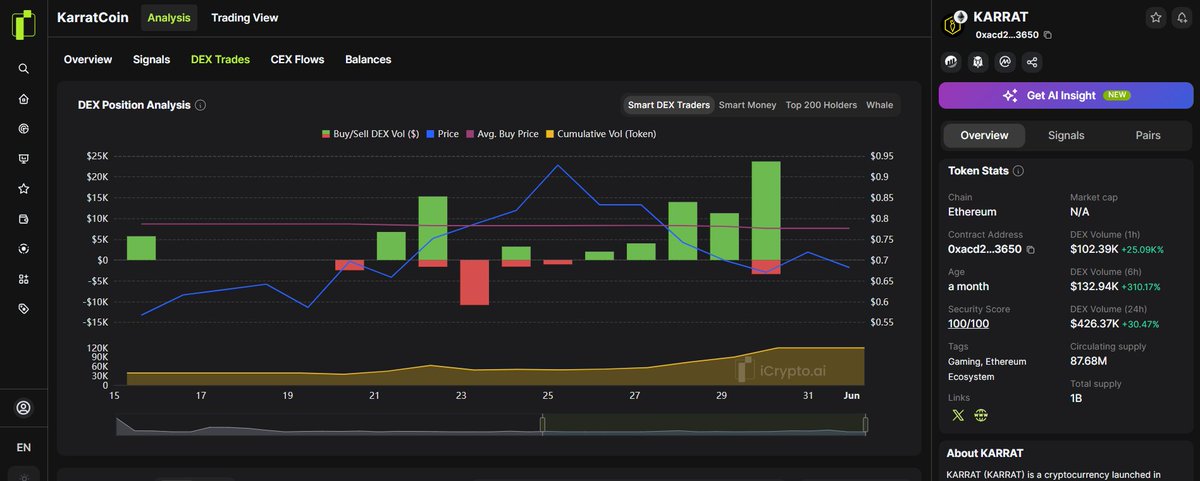Copy the 0xacd2...3650 address under KARRAT title
1200x481 pixels.
(1048, 35)
